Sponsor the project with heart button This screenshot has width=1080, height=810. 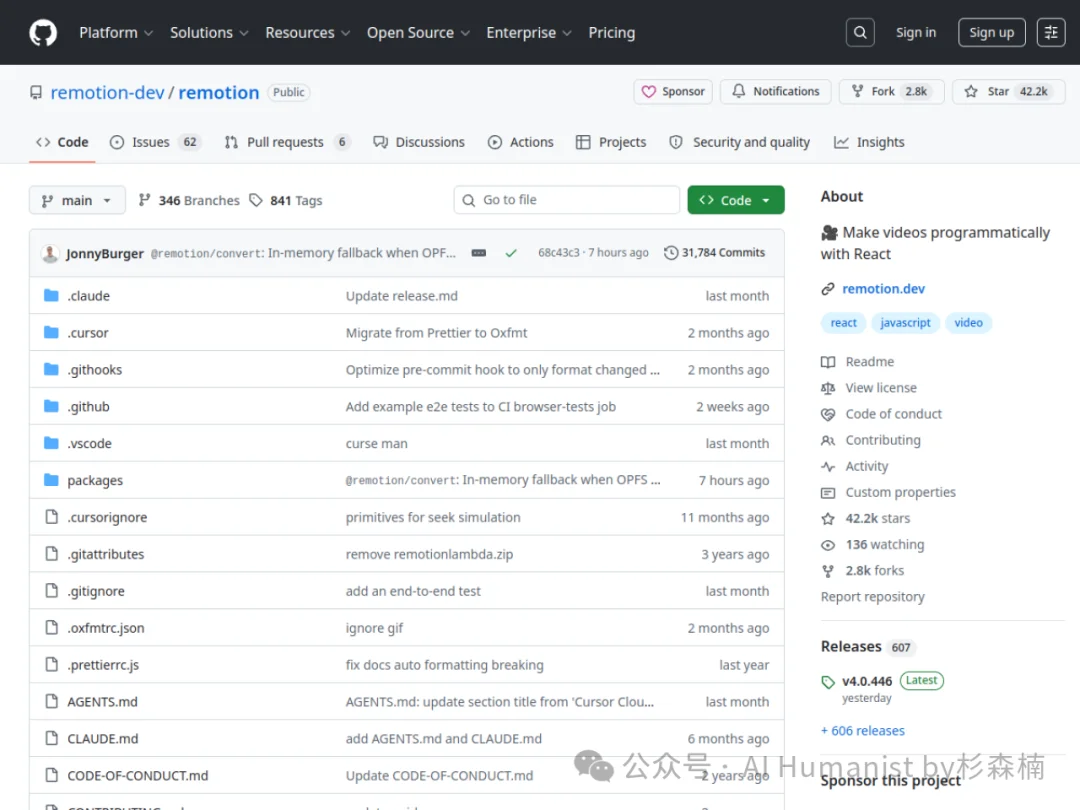click(673, 91)
